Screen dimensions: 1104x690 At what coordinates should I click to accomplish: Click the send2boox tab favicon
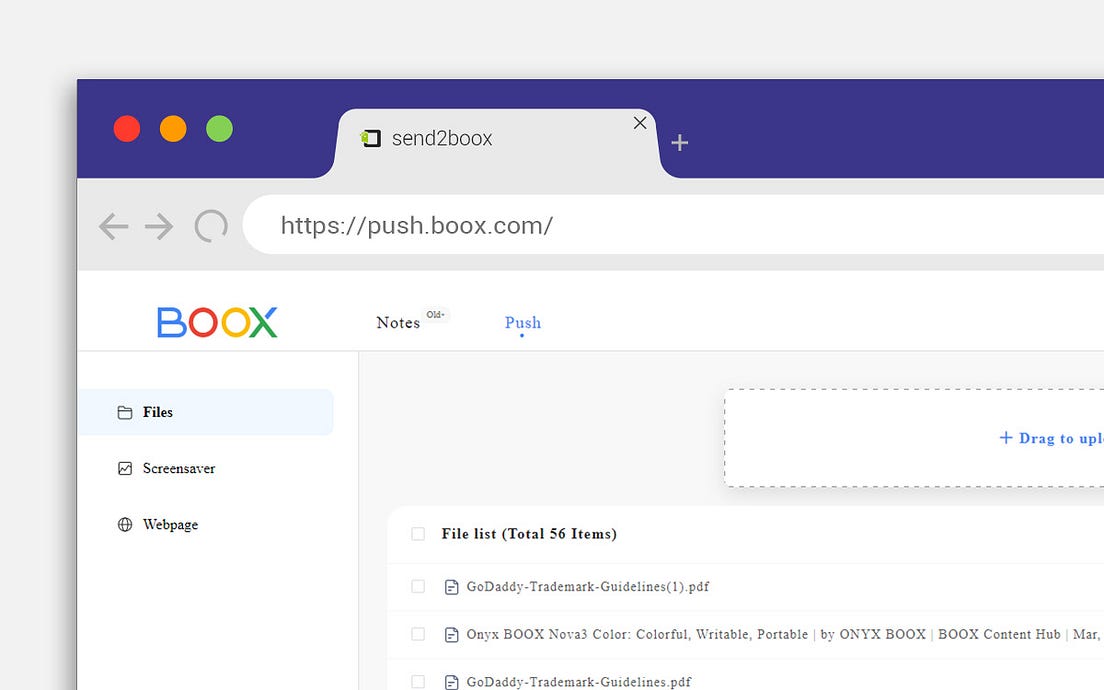[x=370, y=138]
